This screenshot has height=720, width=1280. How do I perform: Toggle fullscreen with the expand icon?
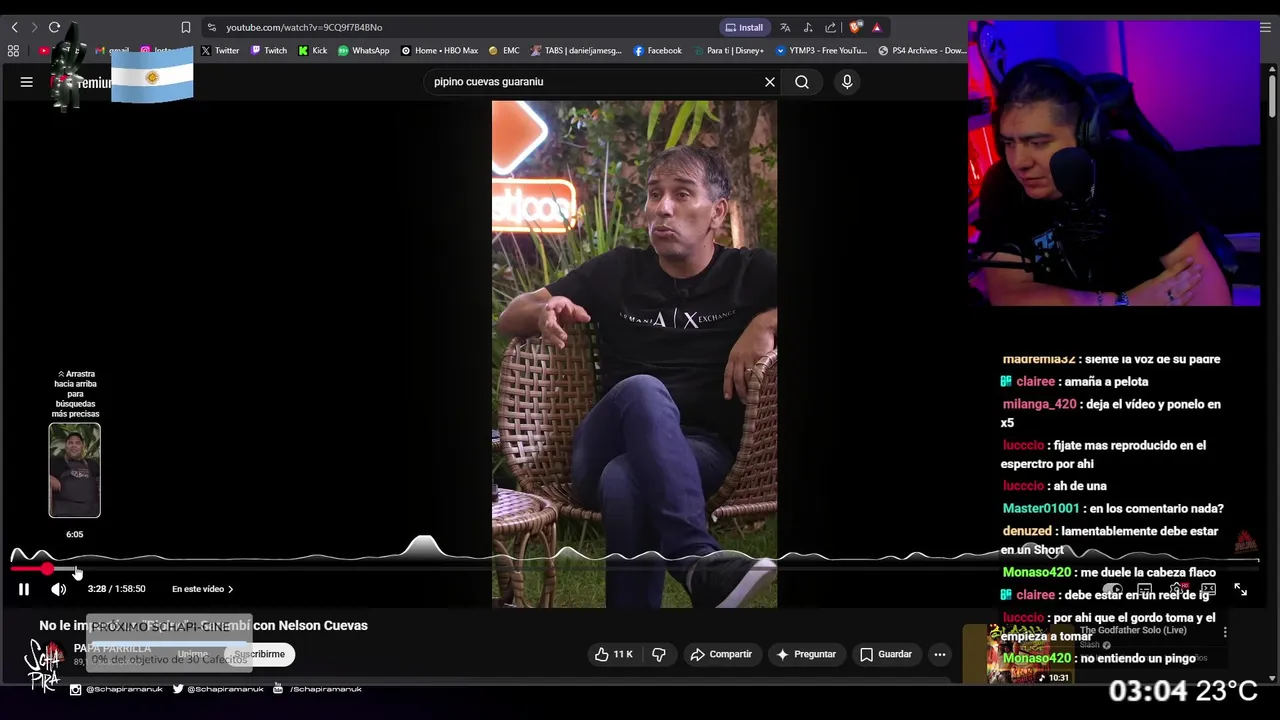point(1240,590)
